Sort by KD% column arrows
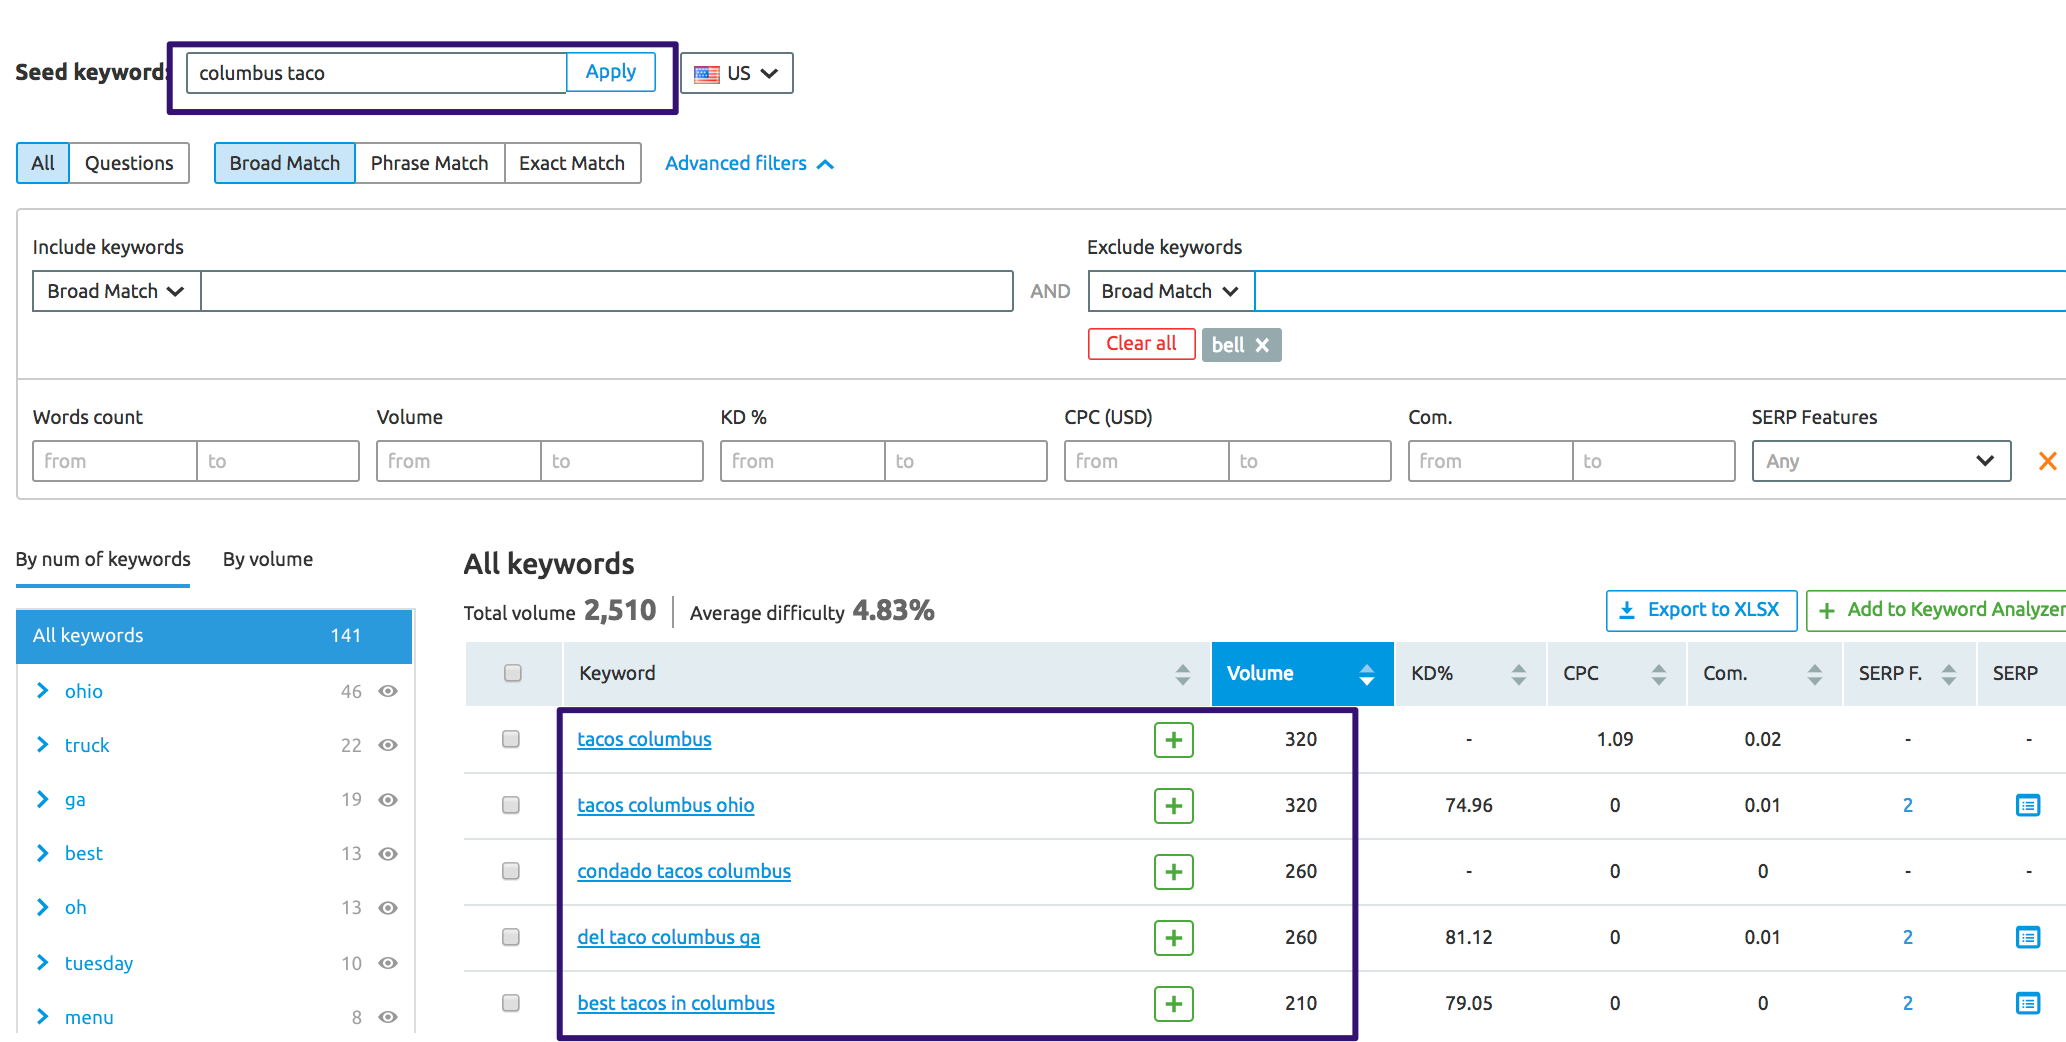Viewport: 2066px width, 1042px height. [1518, 674]
